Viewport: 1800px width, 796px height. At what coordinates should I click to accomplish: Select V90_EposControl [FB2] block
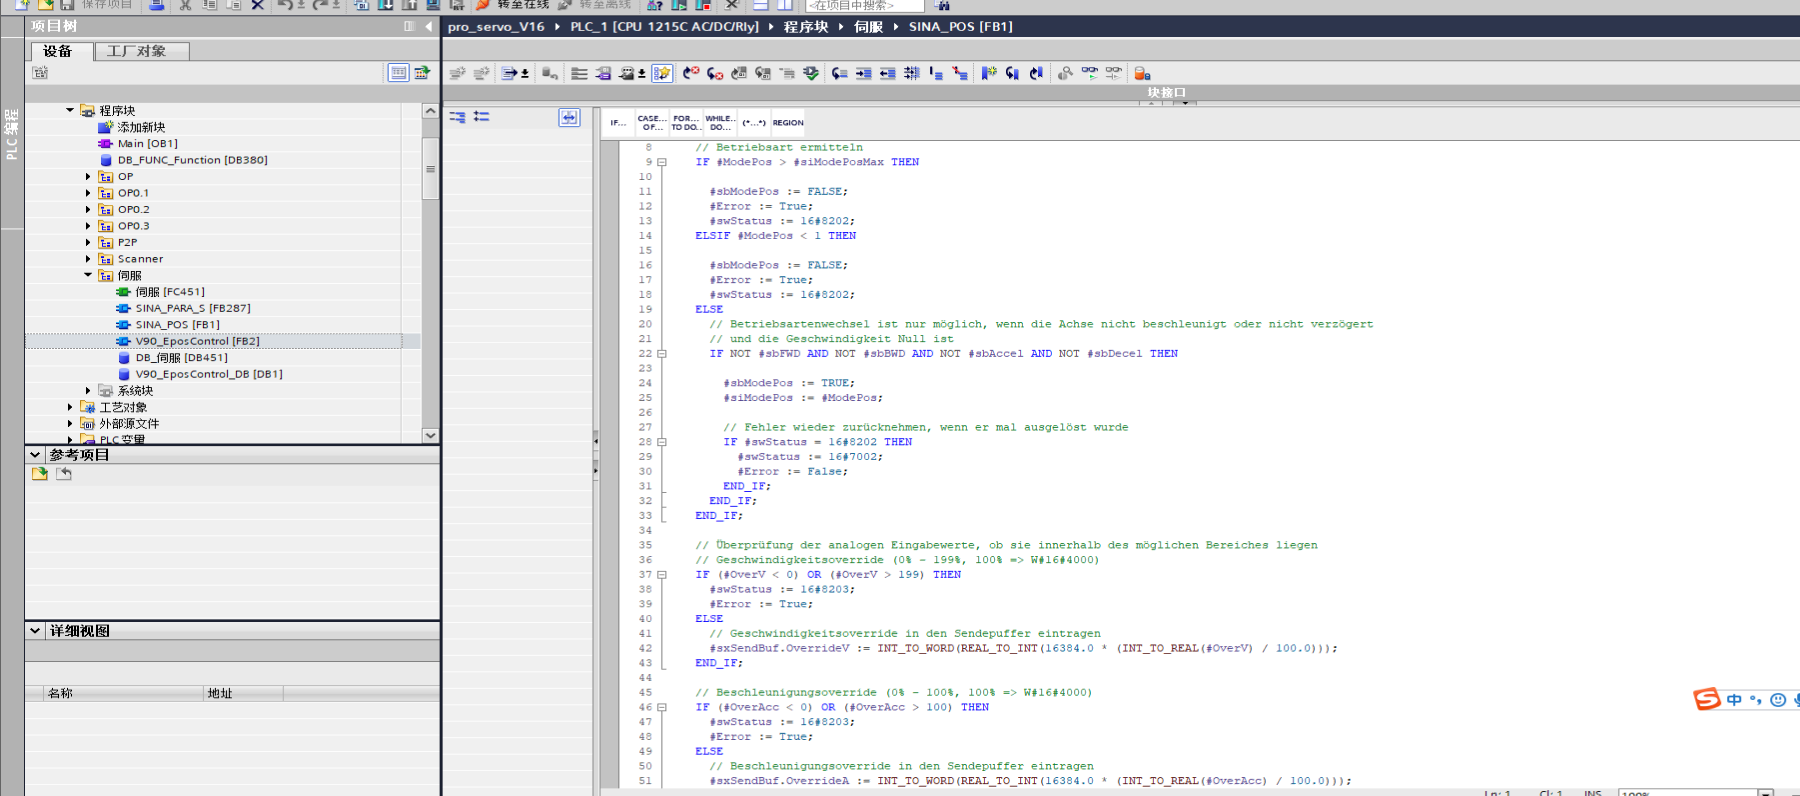pyautogui.click(x=197, y=341)
